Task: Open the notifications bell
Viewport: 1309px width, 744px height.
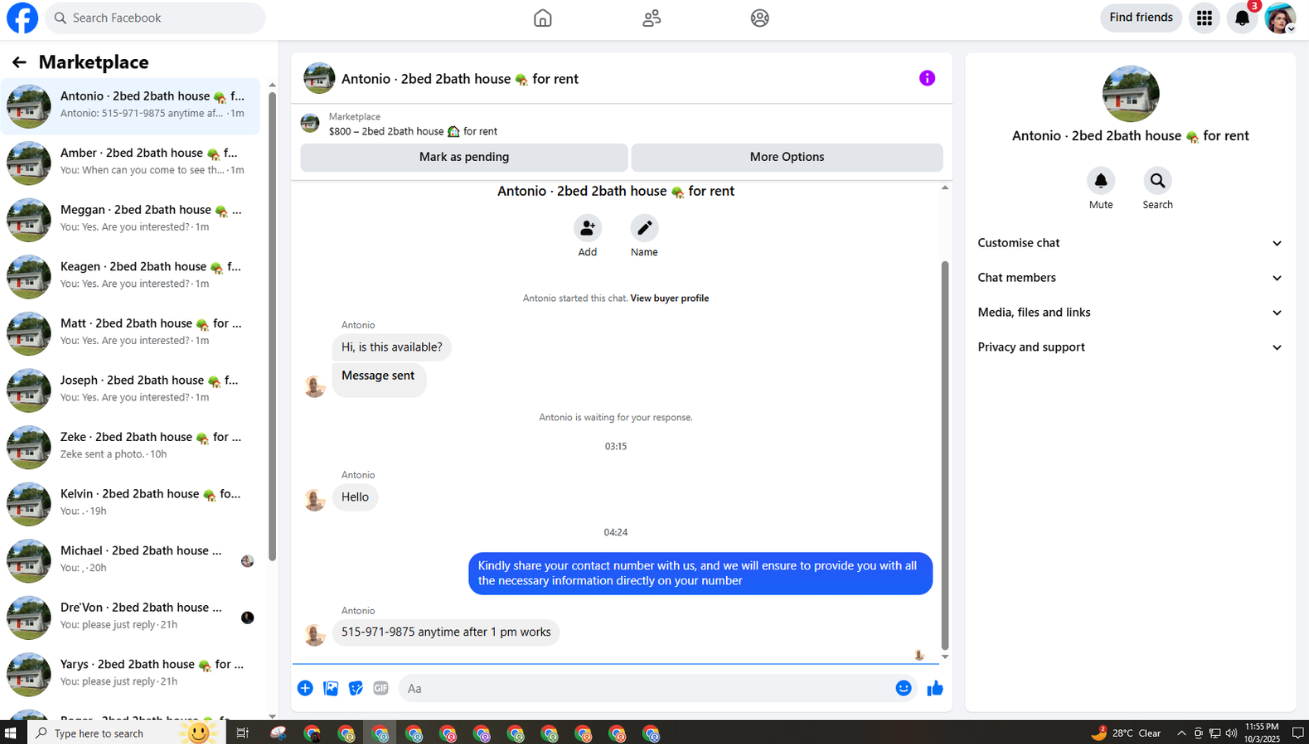Action: [1242, 18]
